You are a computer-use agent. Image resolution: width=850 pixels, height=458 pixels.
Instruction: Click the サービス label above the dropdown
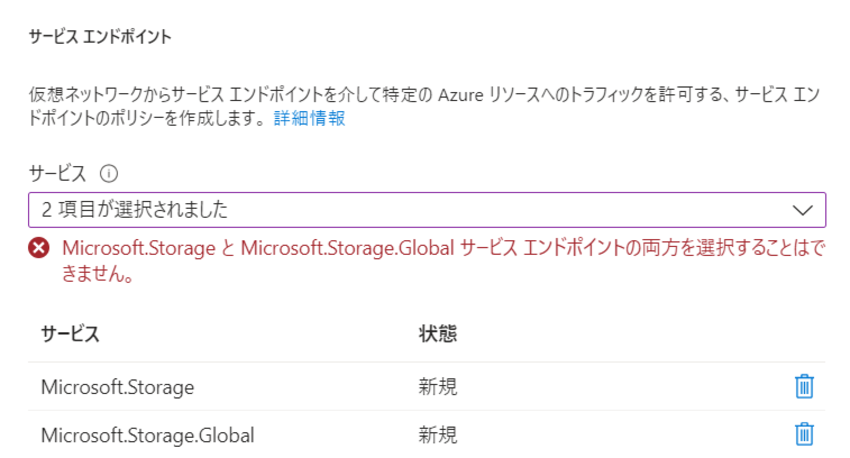click(57, 173)
